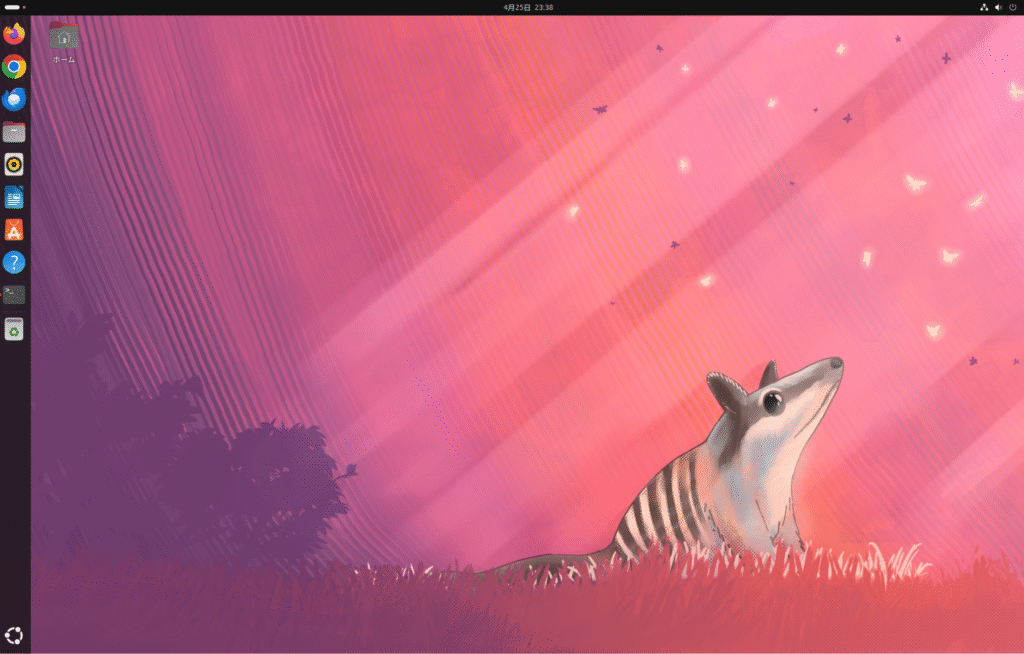Viewport: 1024px width, 654px height.
Task: Show all applications via Ubuntu logo
Action: tap(14, 635)
